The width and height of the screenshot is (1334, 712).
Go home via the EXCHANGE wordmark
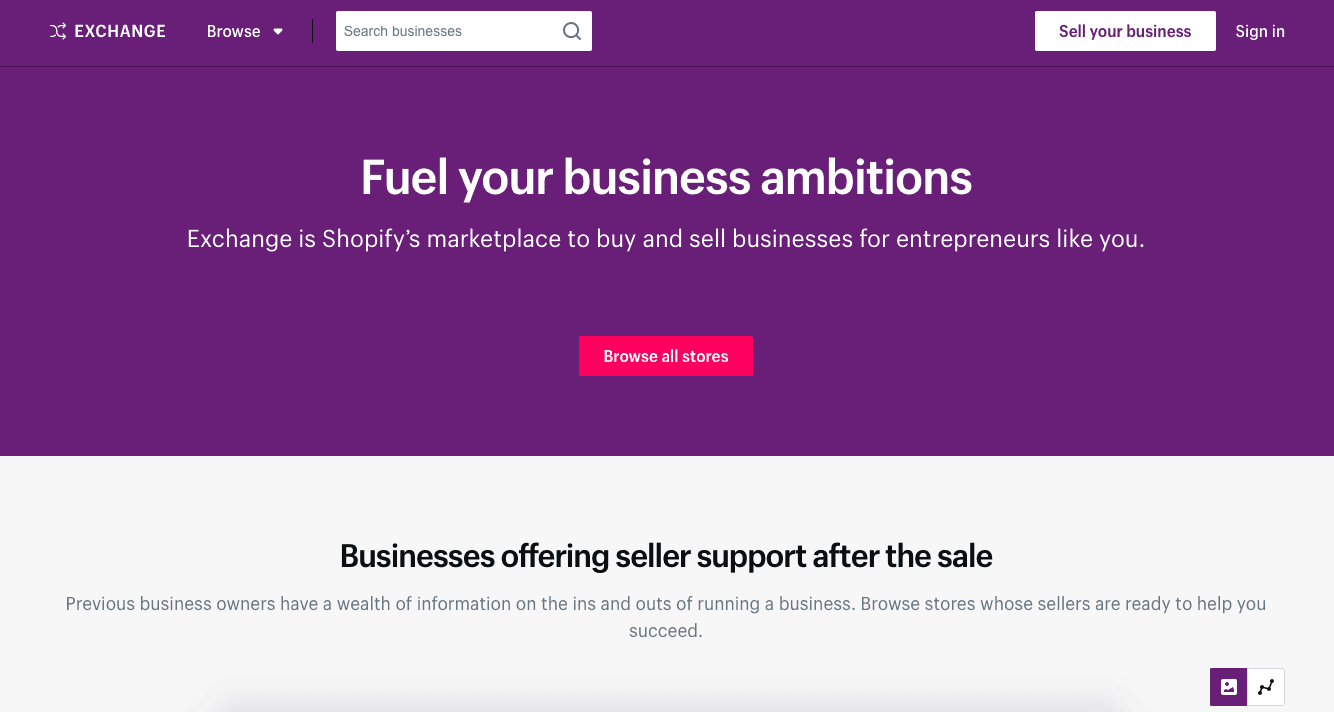coord(120,32)
